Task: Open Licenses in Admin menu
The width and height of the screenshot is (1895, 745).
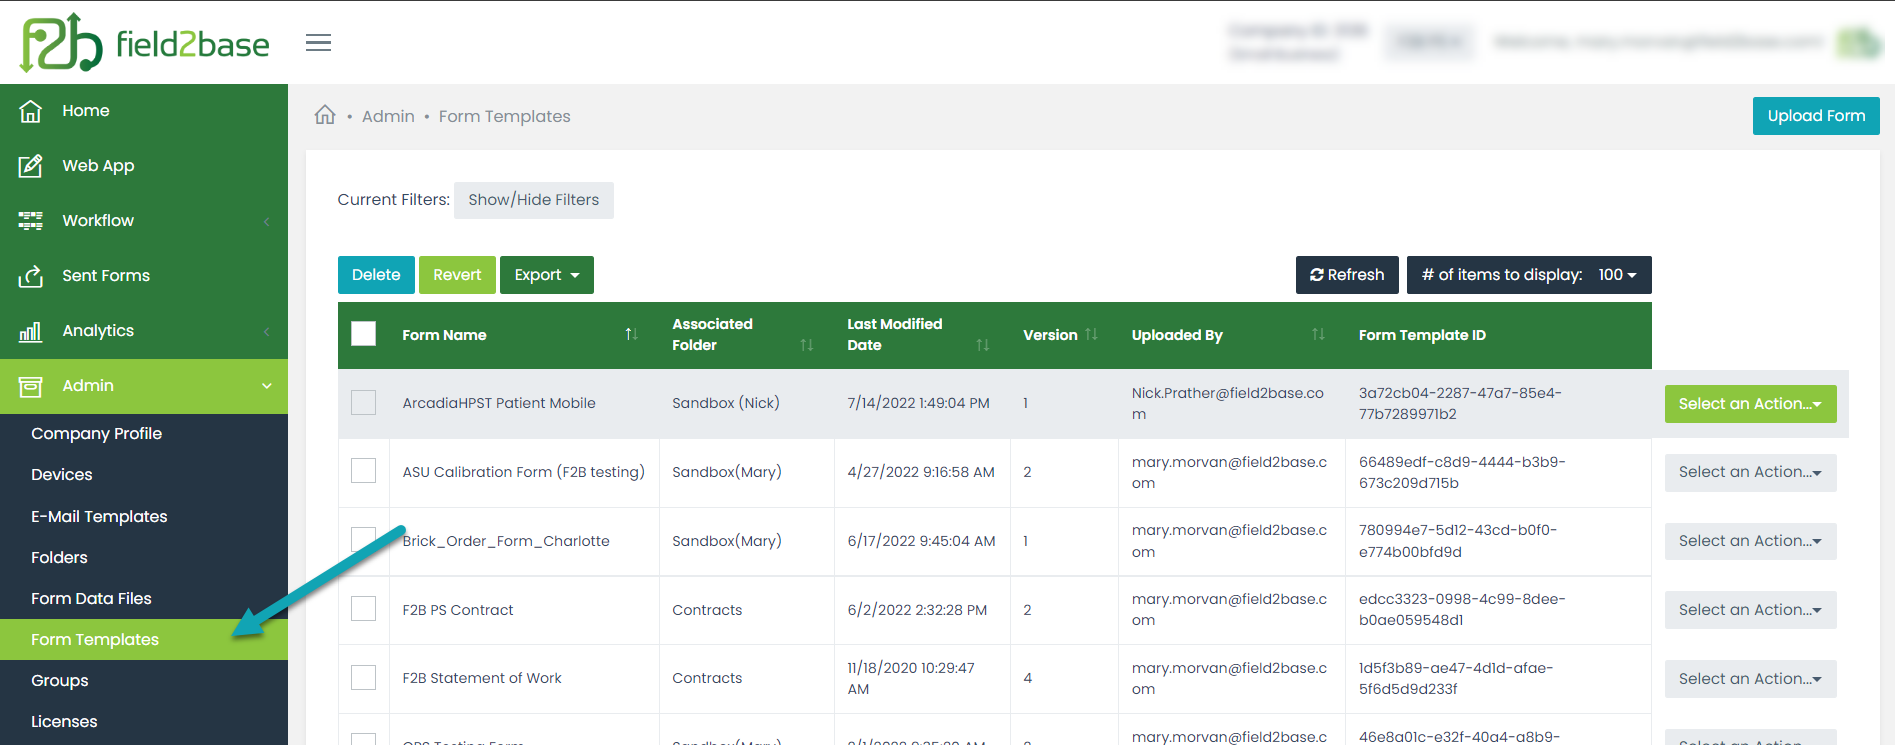Action: coord(64,722)
